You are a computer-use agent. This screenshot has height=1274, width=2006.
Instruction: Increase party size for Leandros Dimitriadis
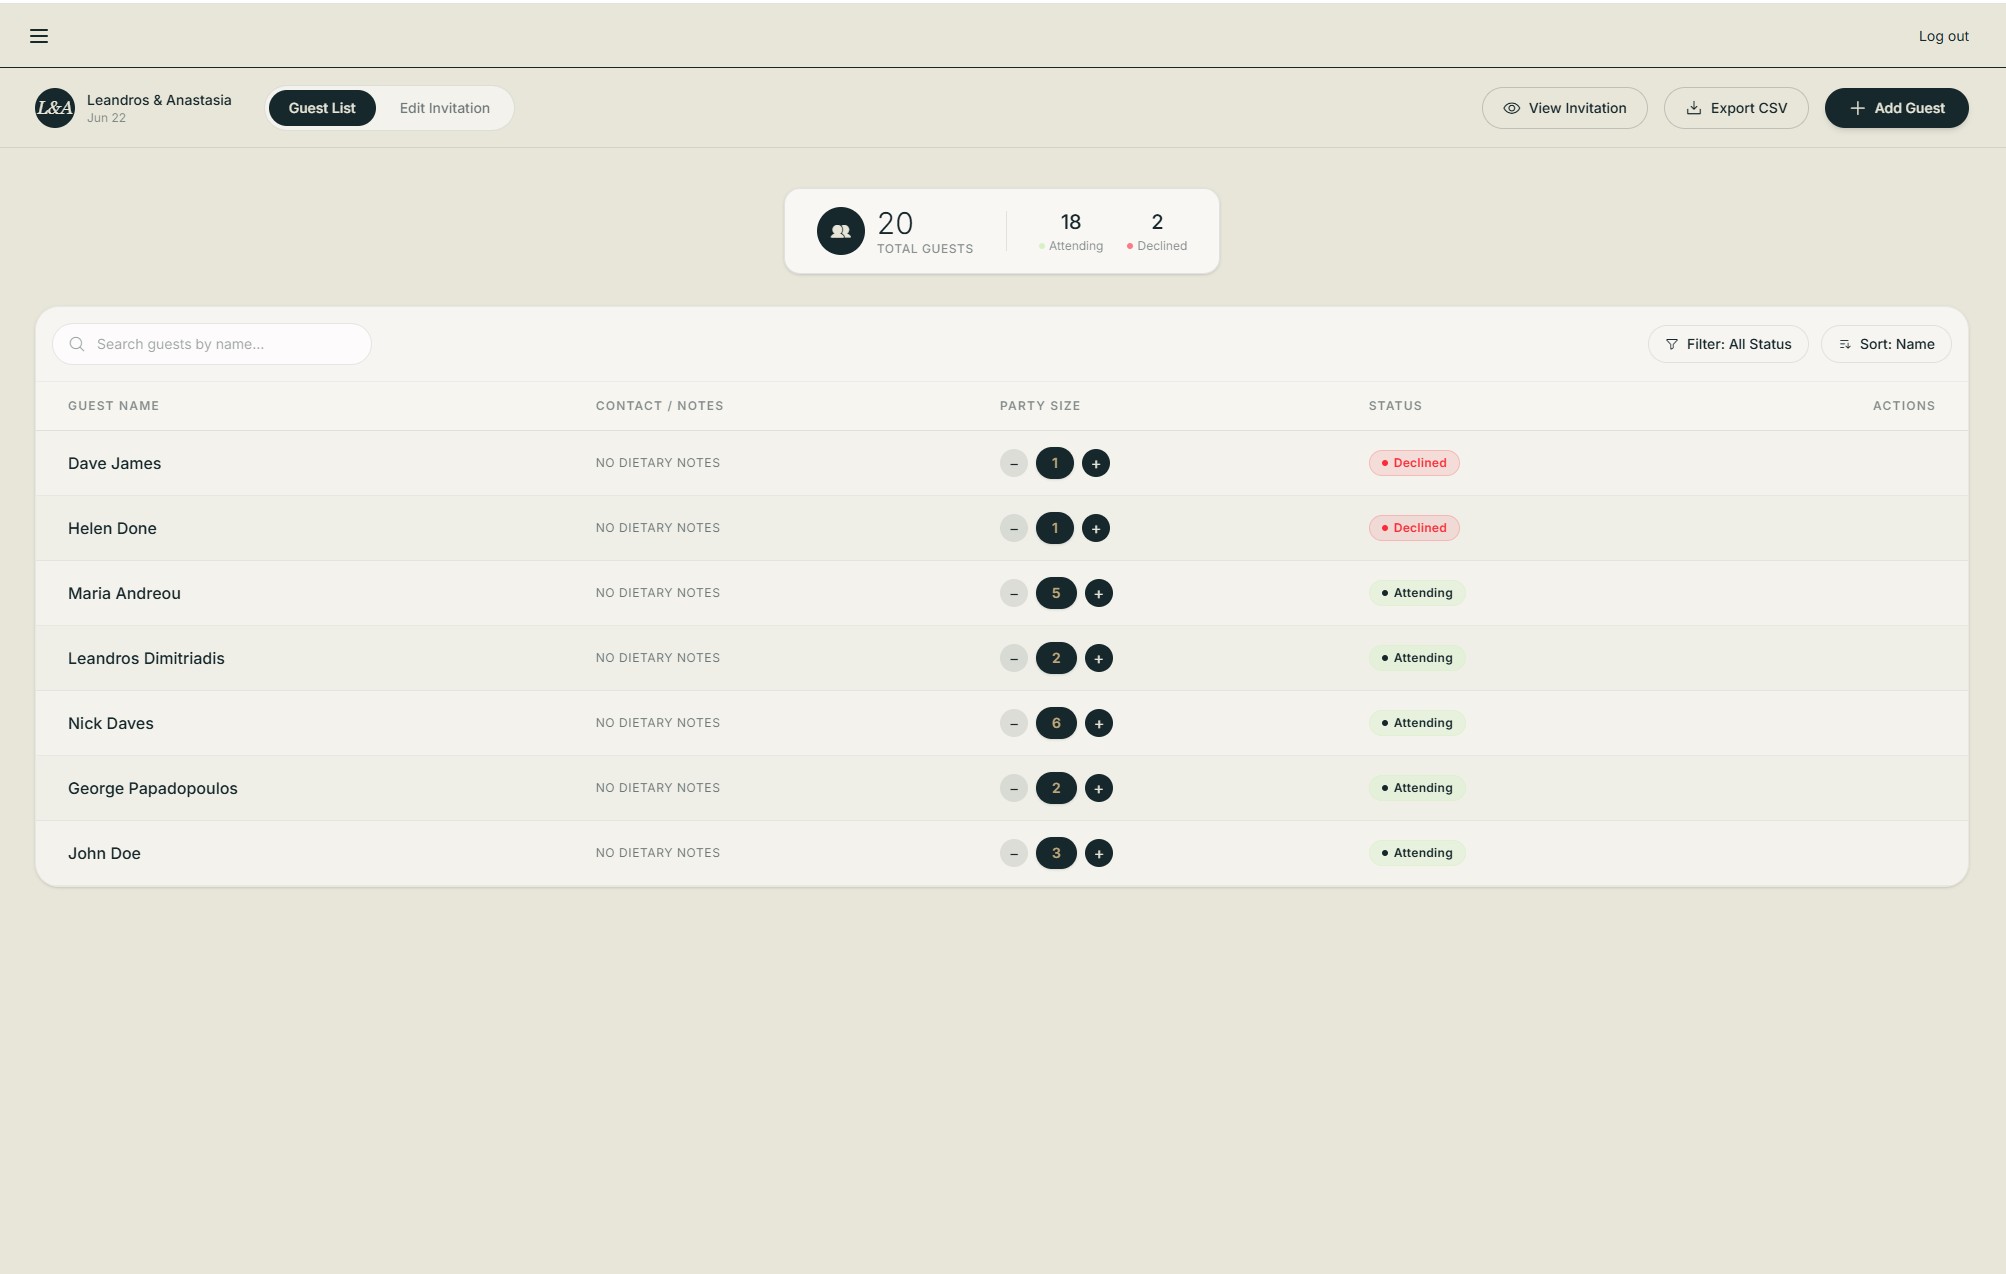(x=1099, y=658)
